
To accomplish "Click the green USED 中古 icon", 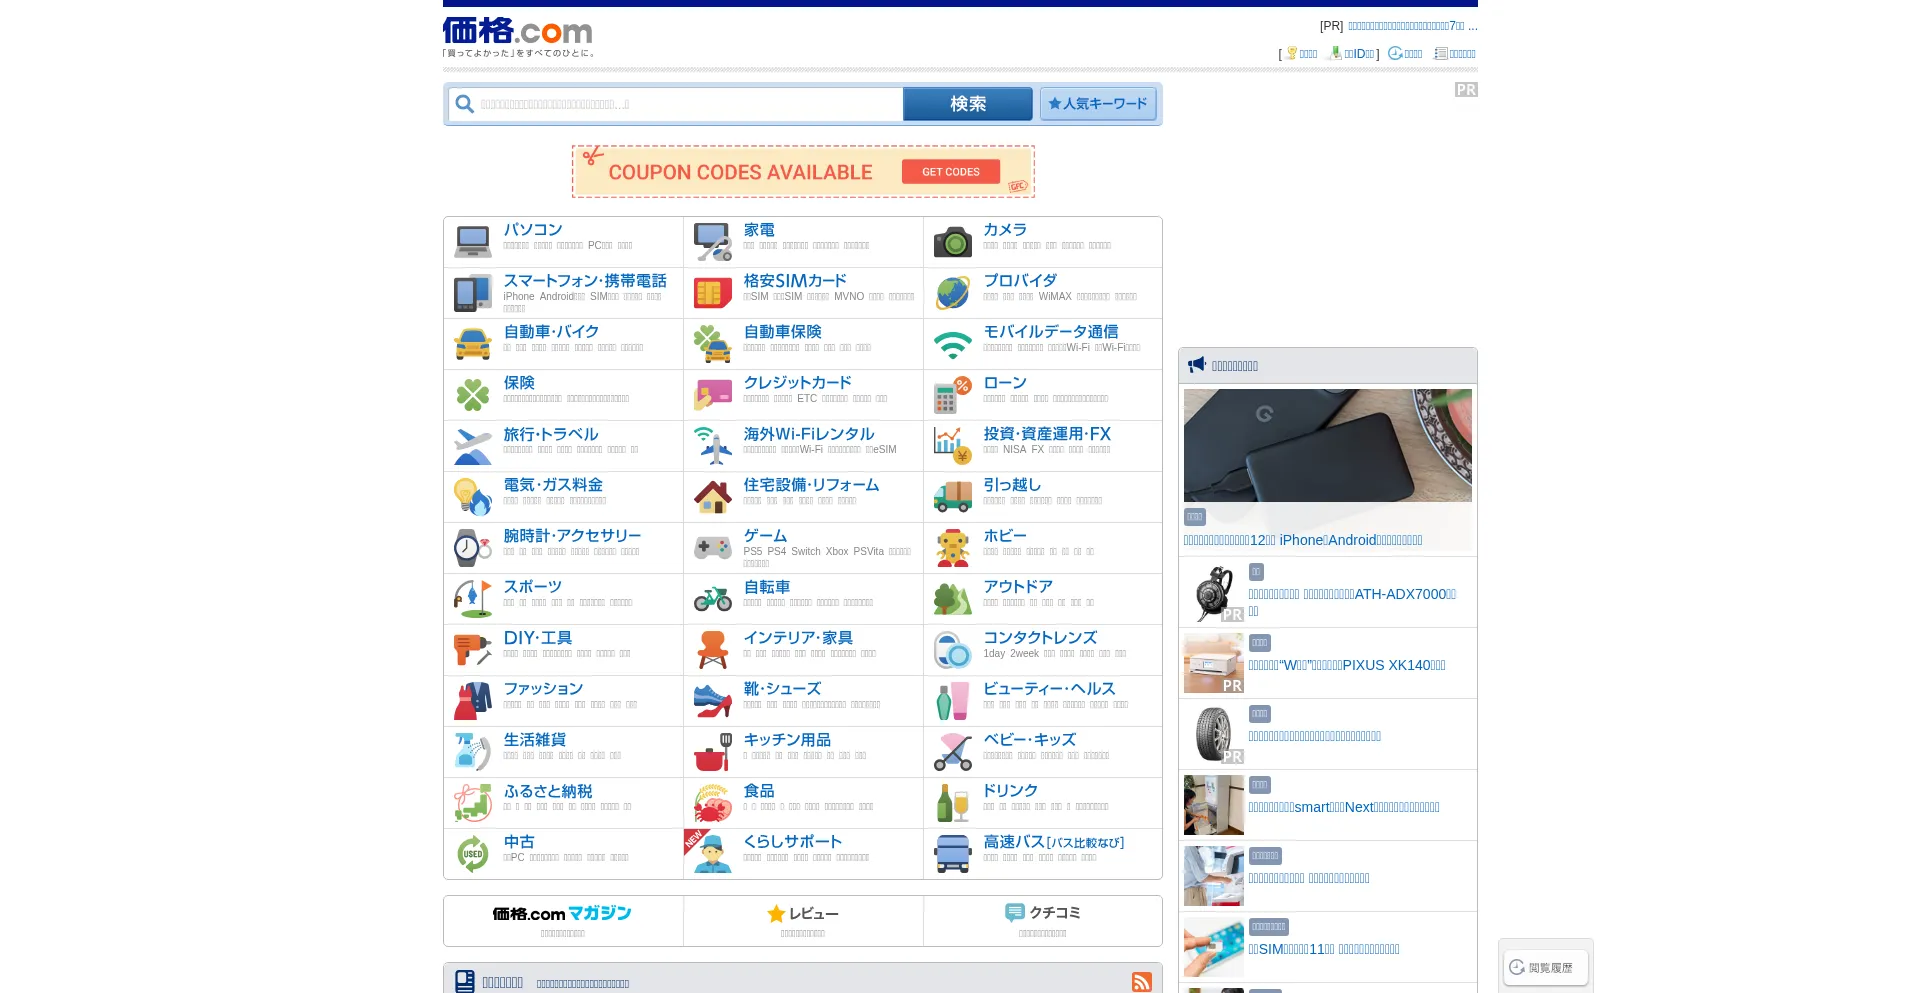I will (472, 854).
